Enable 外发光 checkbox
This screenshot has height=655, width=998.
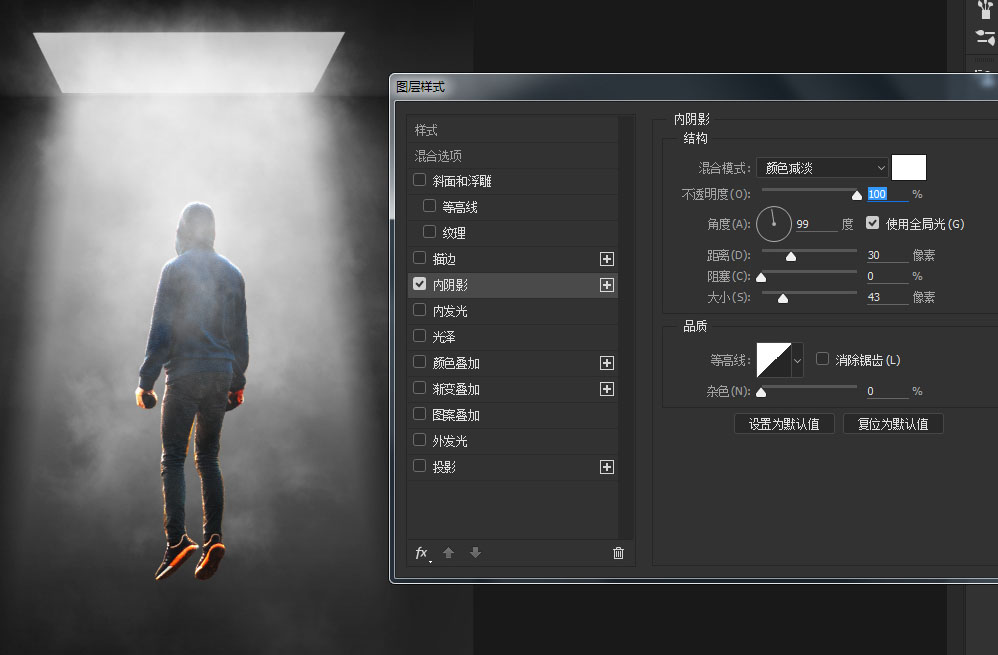419,440
